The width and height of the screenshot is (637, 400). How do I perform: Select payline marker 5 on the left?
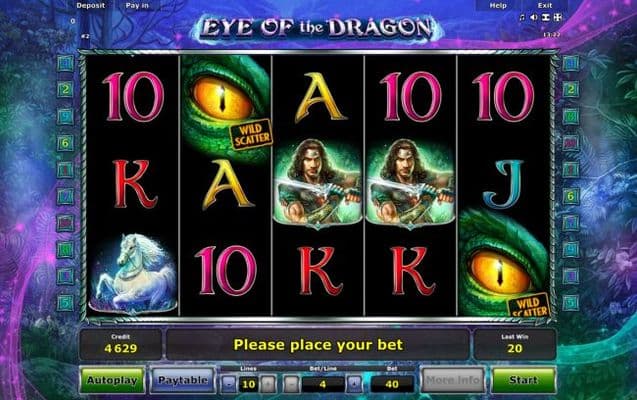pos(65,303)
